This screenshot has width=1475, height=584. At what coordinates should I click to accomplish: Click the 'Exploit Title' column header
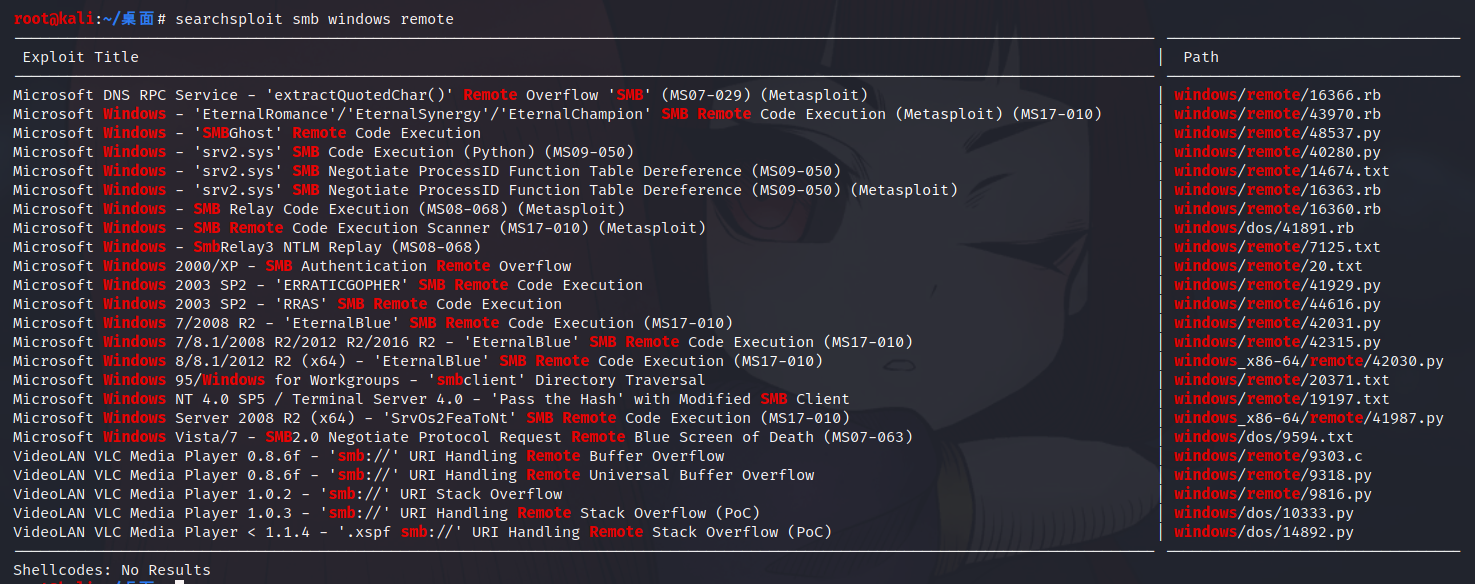tap(81, 57)
